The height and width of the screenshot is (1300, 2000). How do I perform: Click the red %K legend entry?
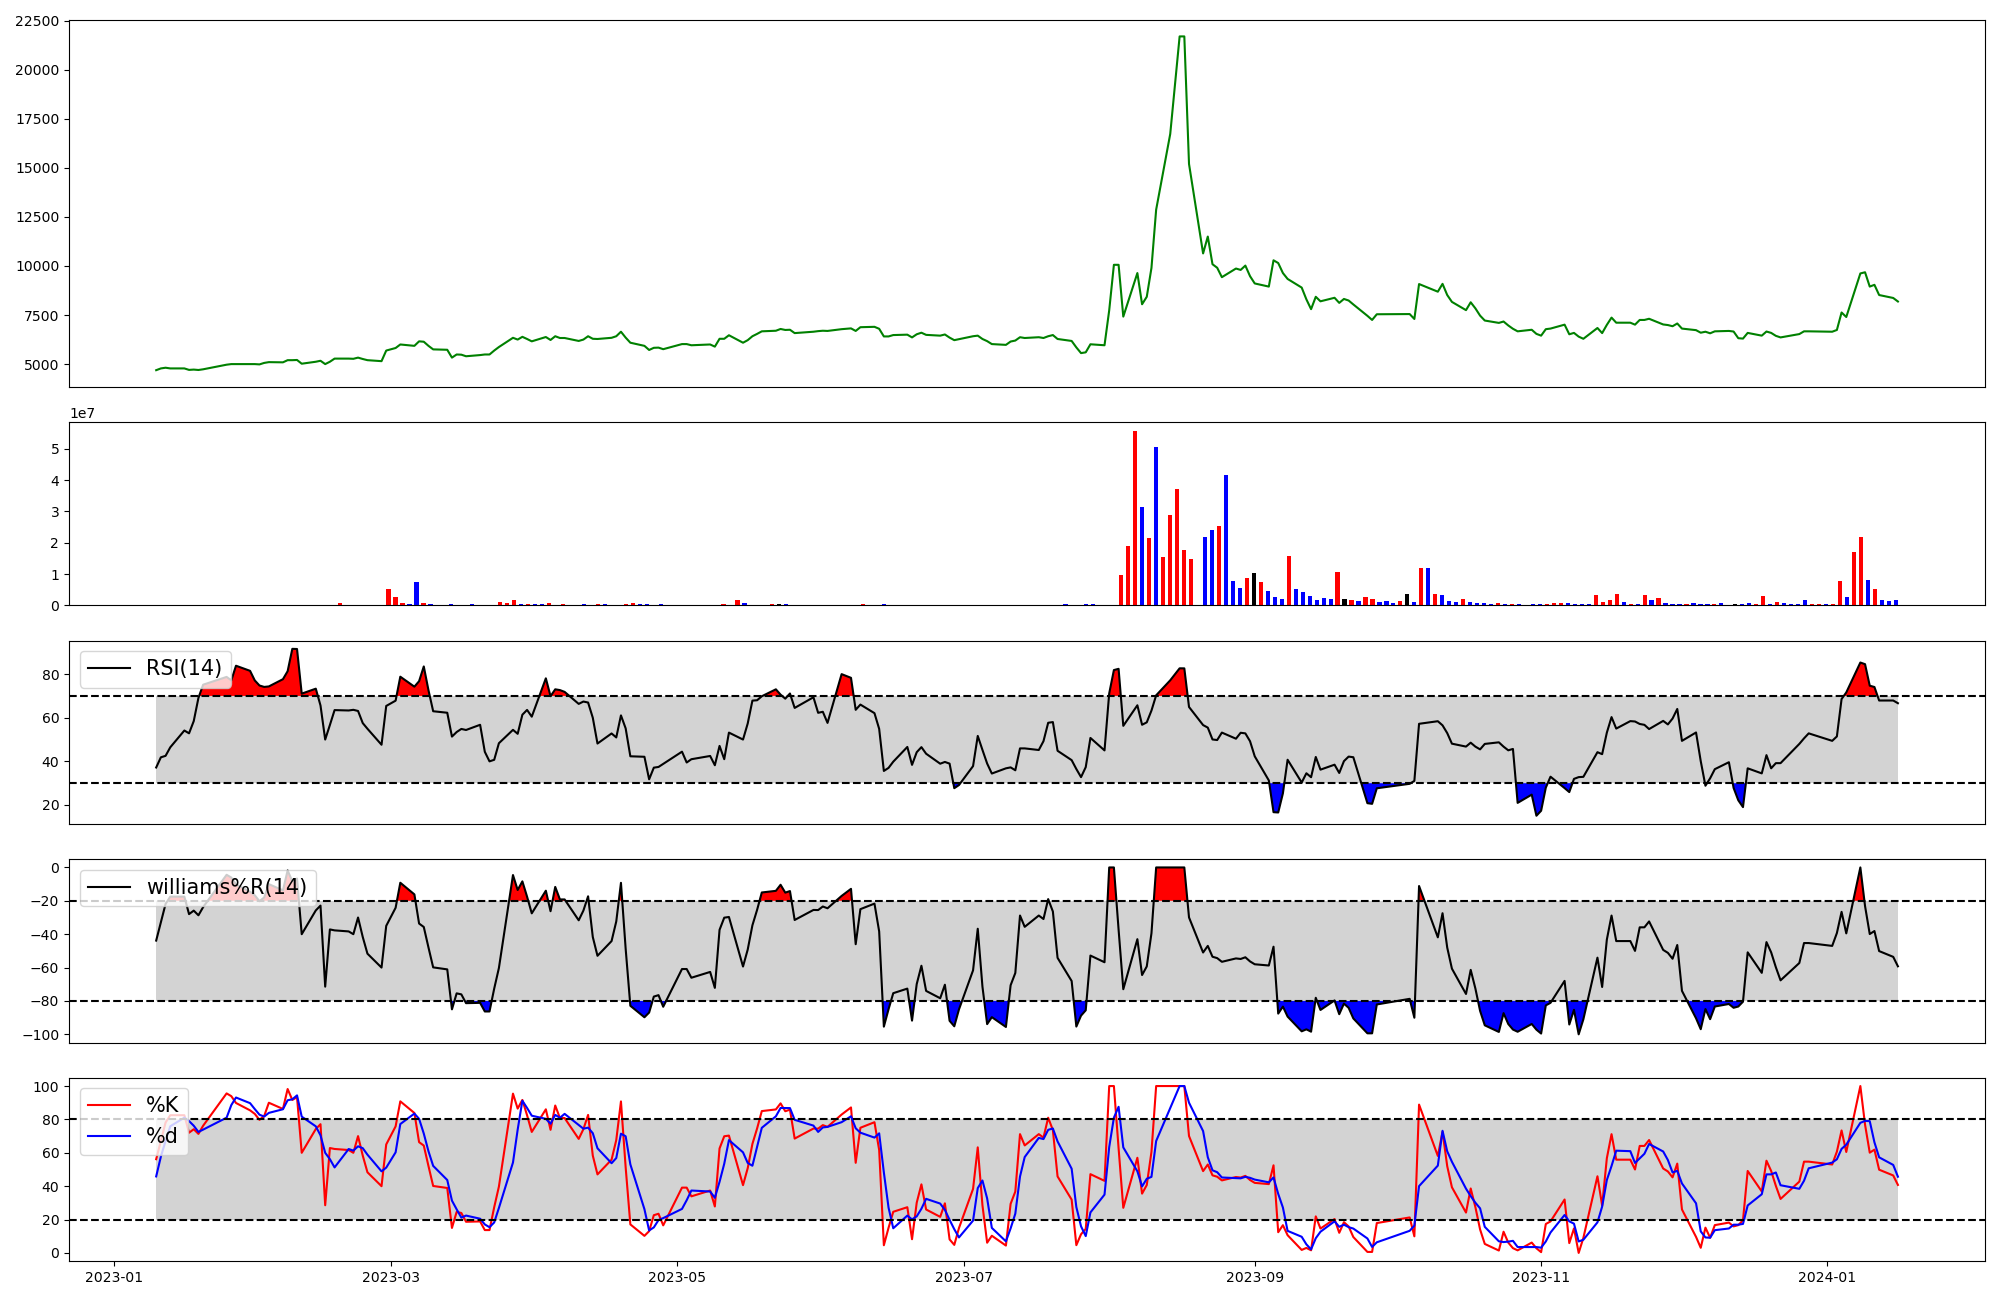tap(162, 1105)
